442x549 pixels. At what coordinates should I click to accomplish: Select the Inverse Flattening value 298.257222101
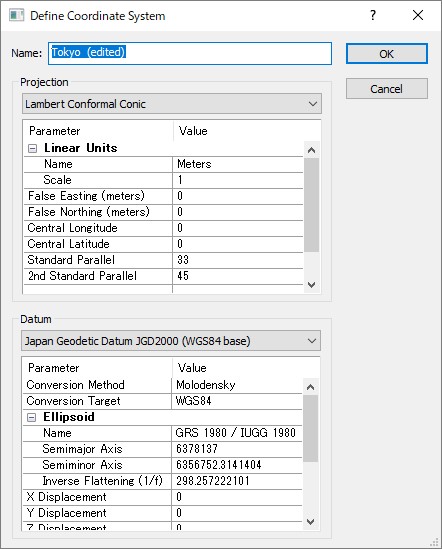[x=237, y=481]
